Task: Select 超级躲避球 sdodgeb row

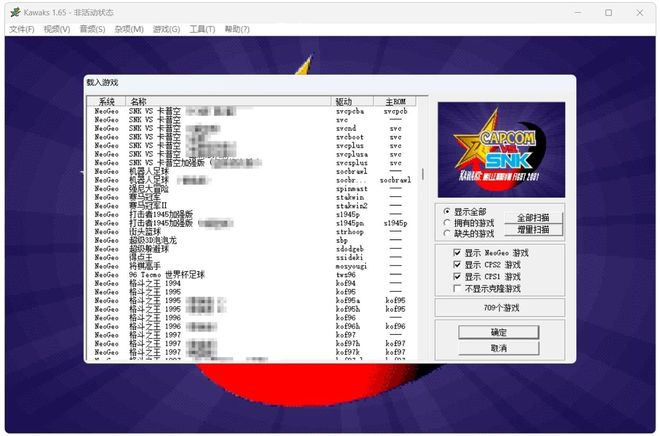Action: pos(251,249)
